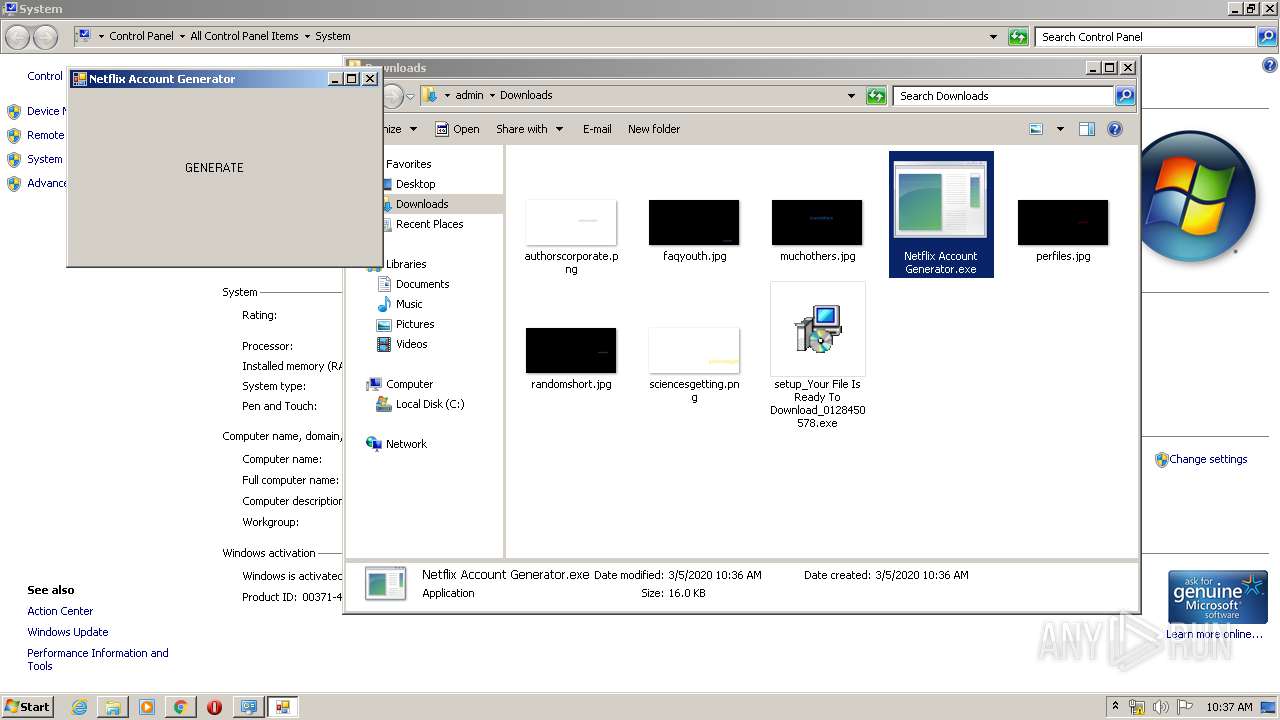This screenshot has height=720, width=1280.
Task: Click the Search Control Panel magnifier icon
Action: pyautogui.click(x=1267, y=37)
